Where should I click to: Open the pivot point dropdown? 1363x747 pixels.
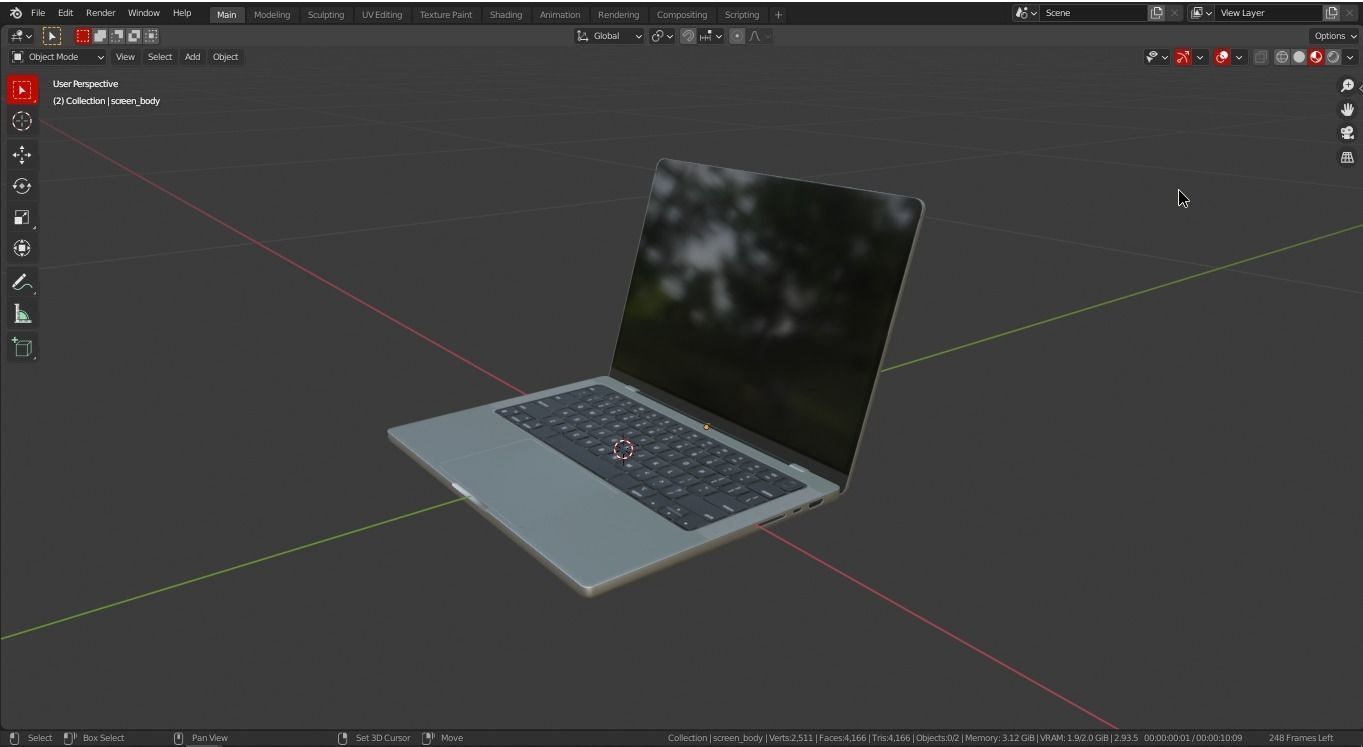(662, 36)
